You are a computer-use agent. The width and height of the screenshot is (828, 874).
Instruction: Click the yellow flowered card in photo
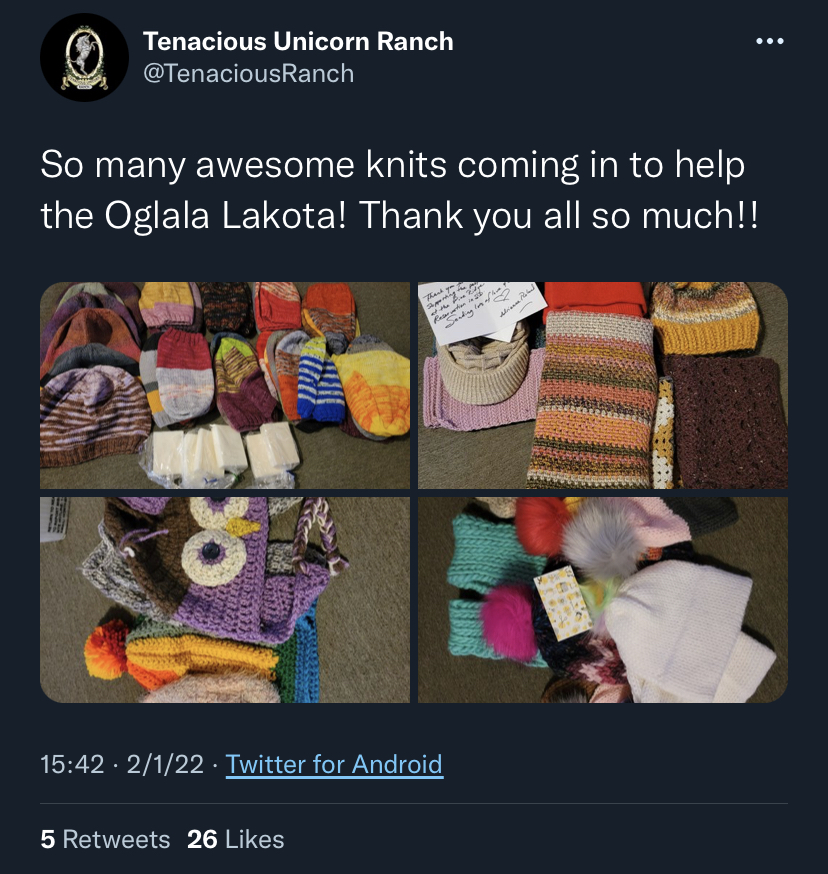[563, 603]
